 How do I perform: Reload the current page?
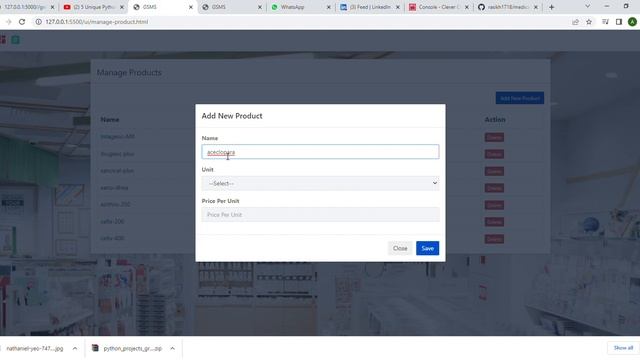click(x=22, y=22)
